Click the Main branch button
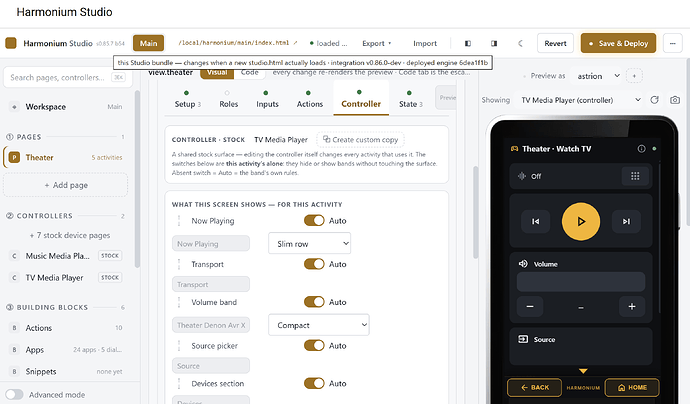The width and height of the screenshot is (690, 404). tap(148, 43)
